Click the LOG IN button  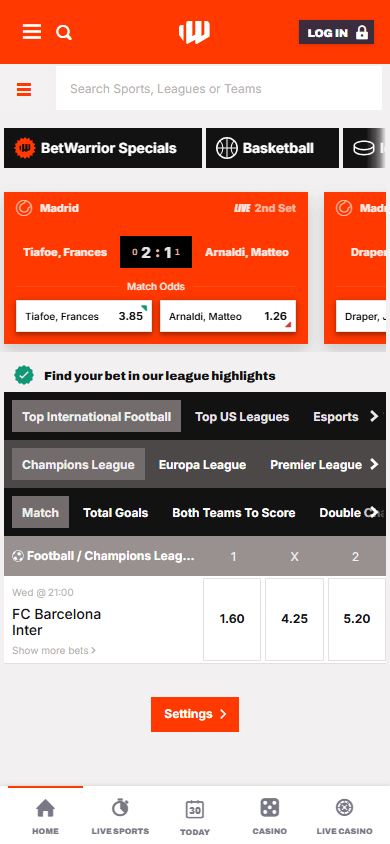(336, 32)
